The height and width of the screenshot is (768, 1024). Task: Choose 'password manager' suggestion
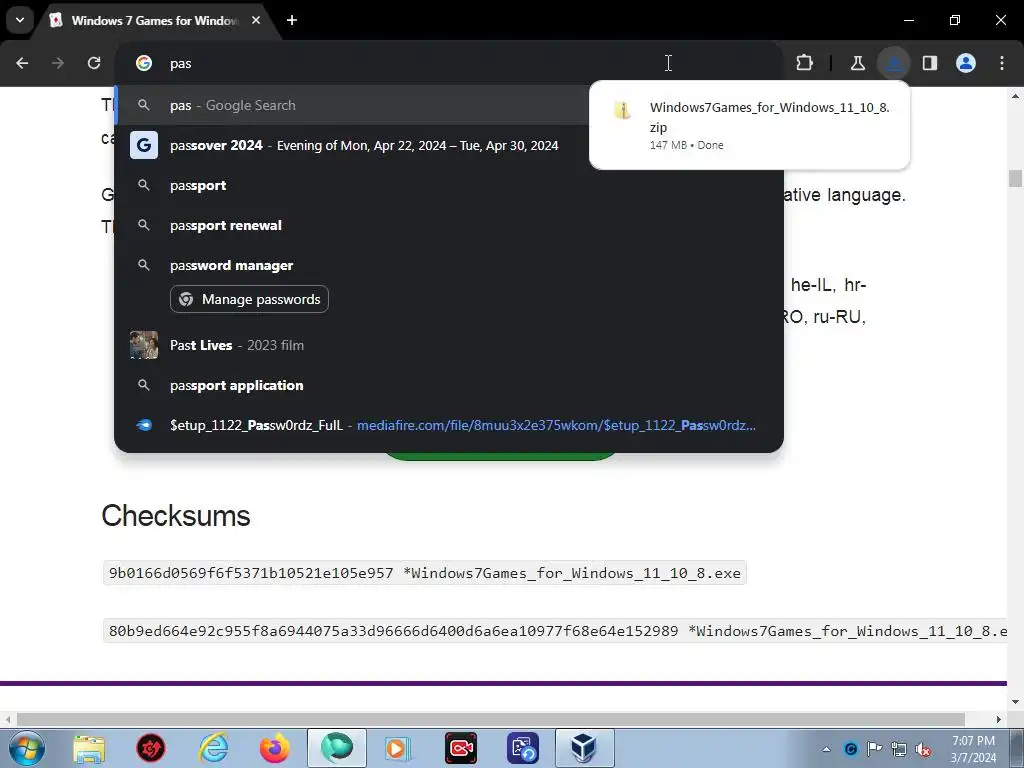(x=449, y=265)
